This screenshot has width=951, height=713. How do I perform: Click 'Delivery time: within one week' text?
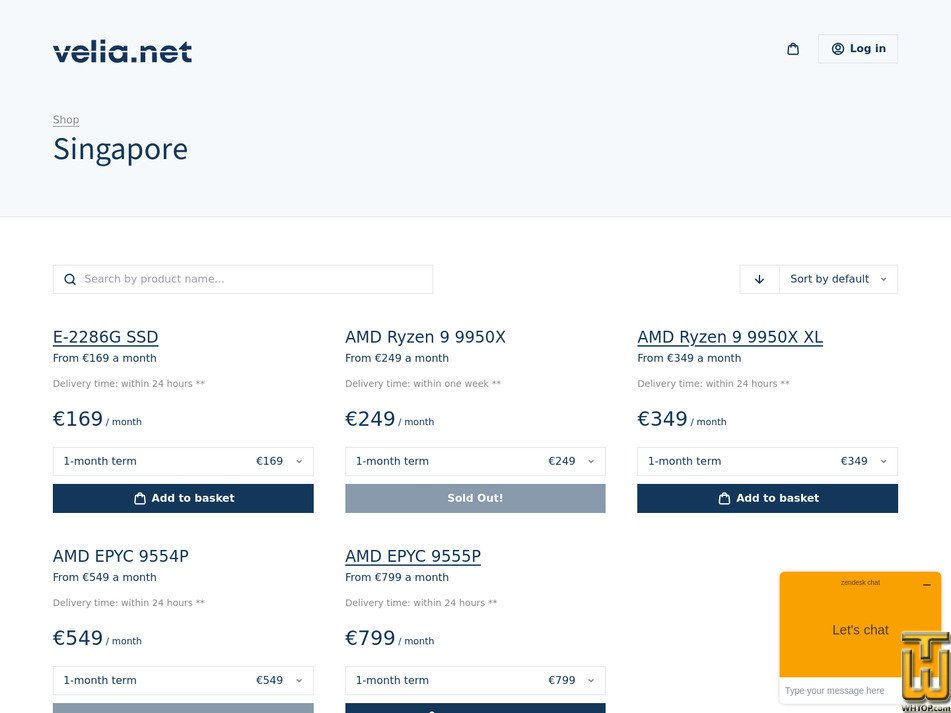tap(423, 384)
